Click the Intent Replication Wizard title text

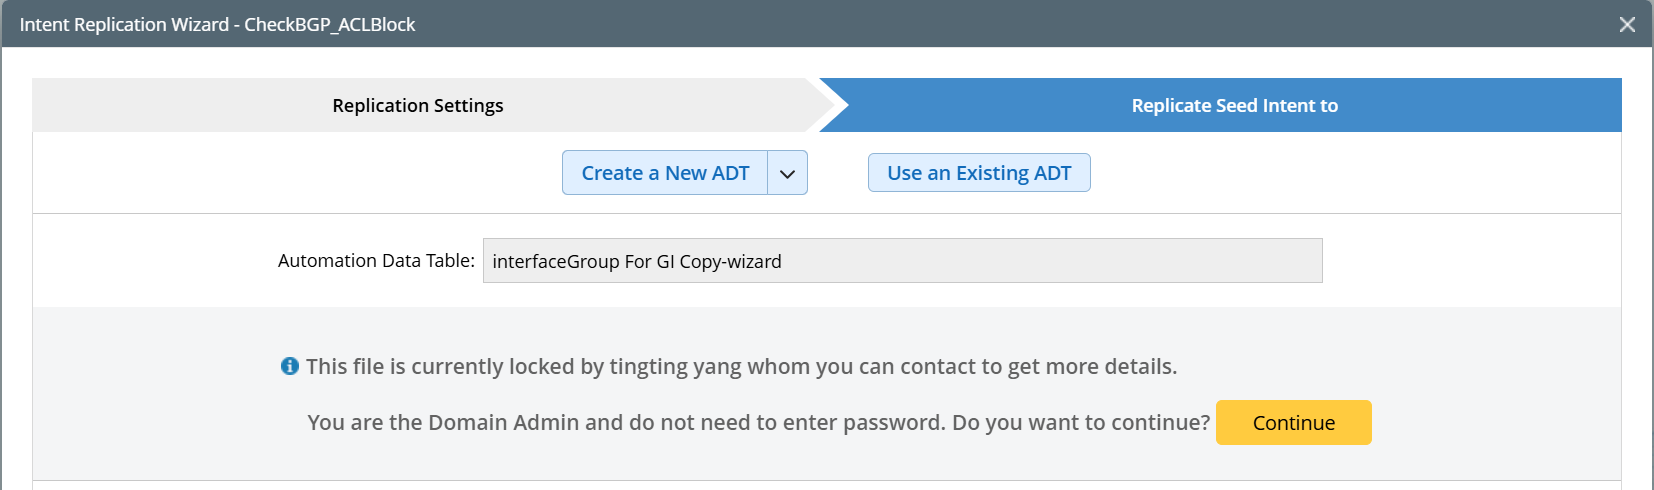tap(124, 24)
